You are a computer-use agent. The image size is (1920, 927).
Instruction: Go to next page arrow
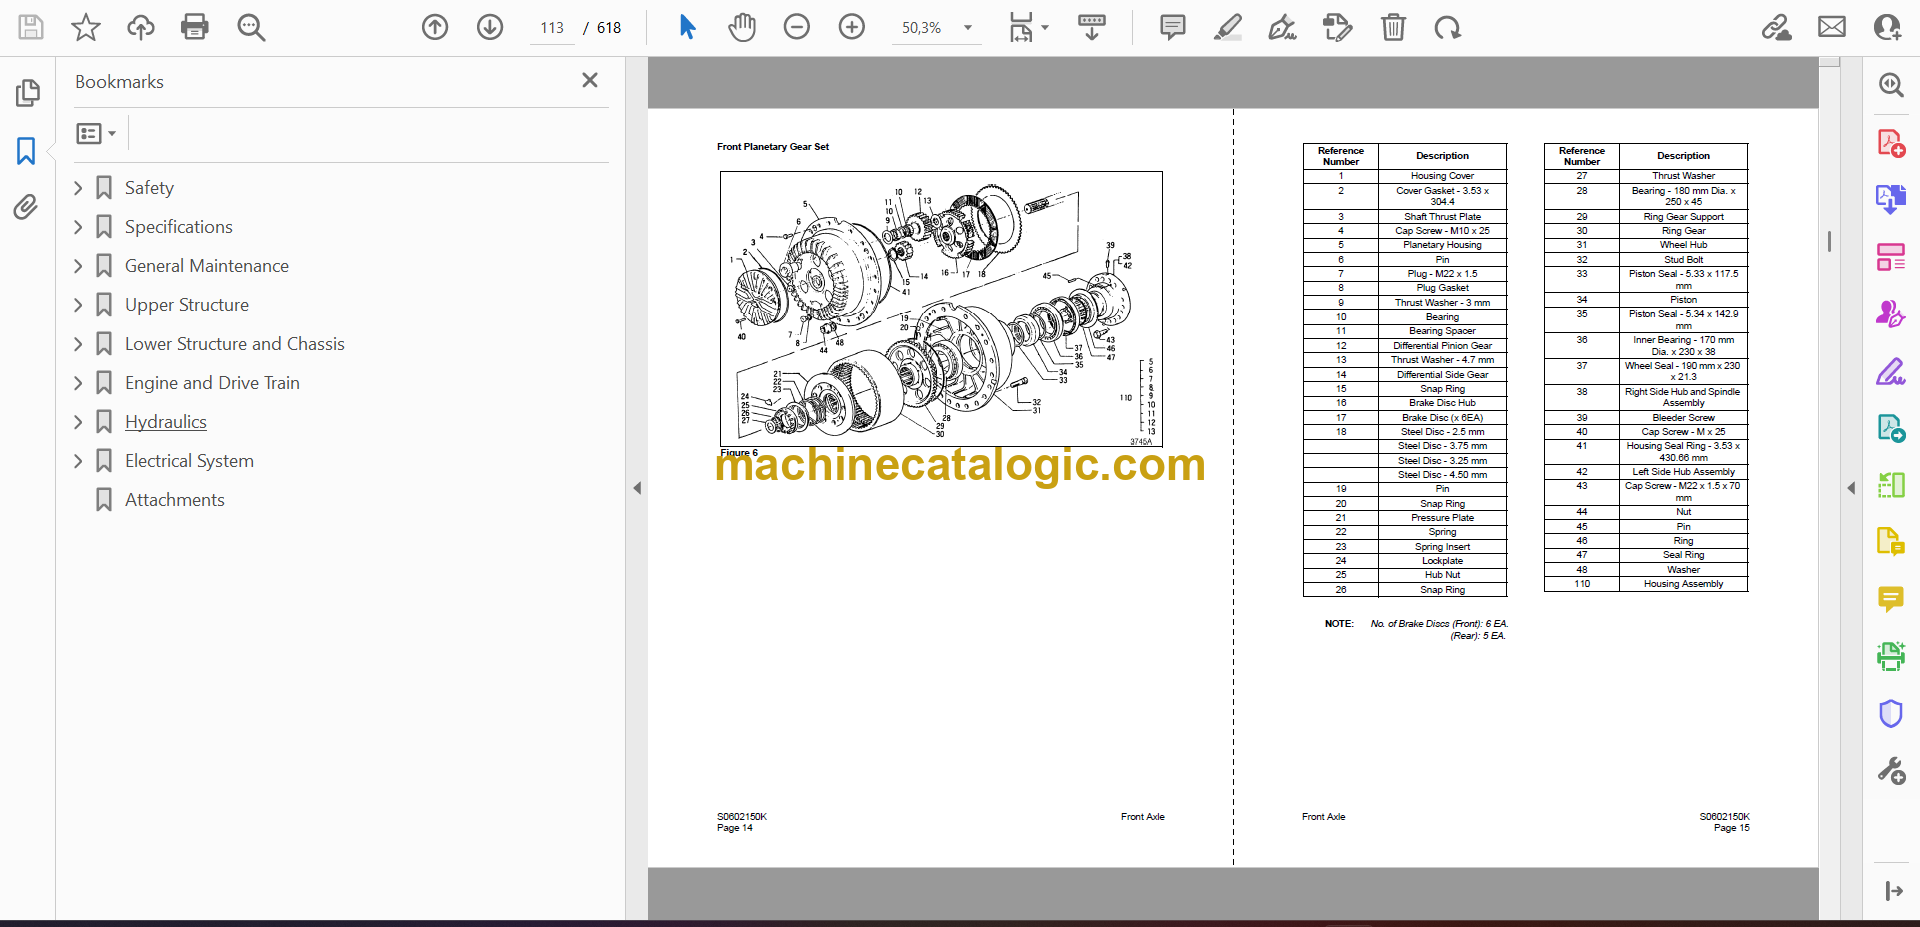click(x=490, y=27)
